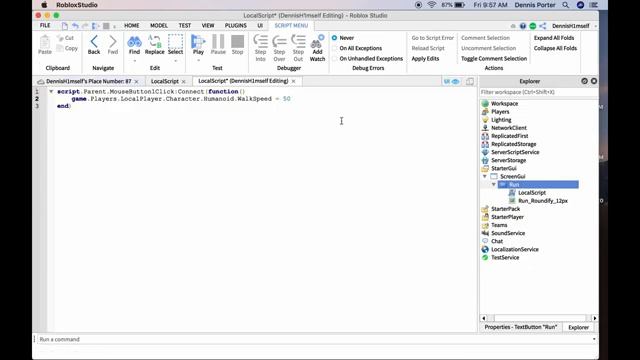Click Reload Script
This screenshot has height=360, width=640.
[428, 48]
